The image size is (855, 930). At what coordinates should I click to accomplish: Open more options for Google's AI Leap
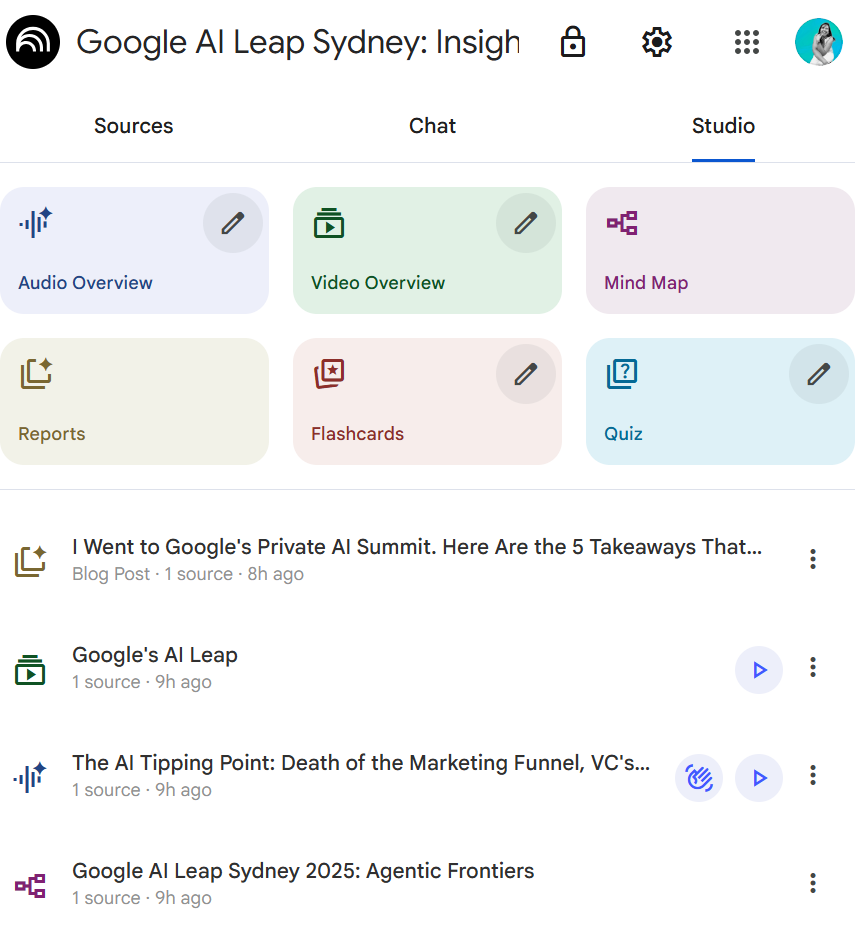pyautogui.click(x=813, y=667)
